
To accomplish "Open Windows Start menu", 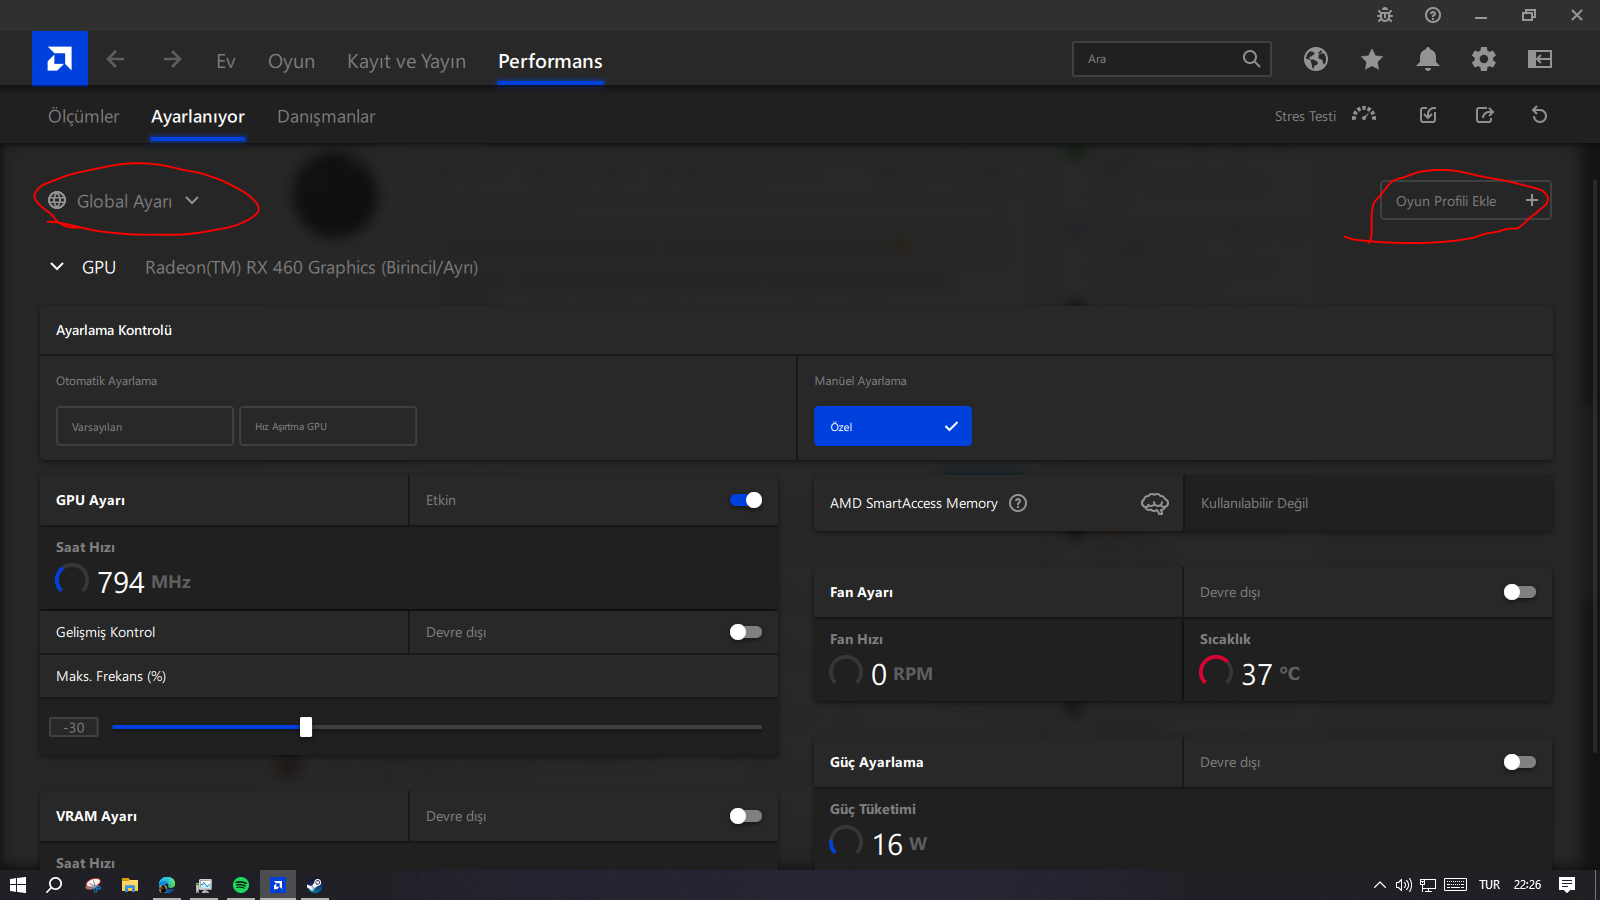I will tap(17, 885).
